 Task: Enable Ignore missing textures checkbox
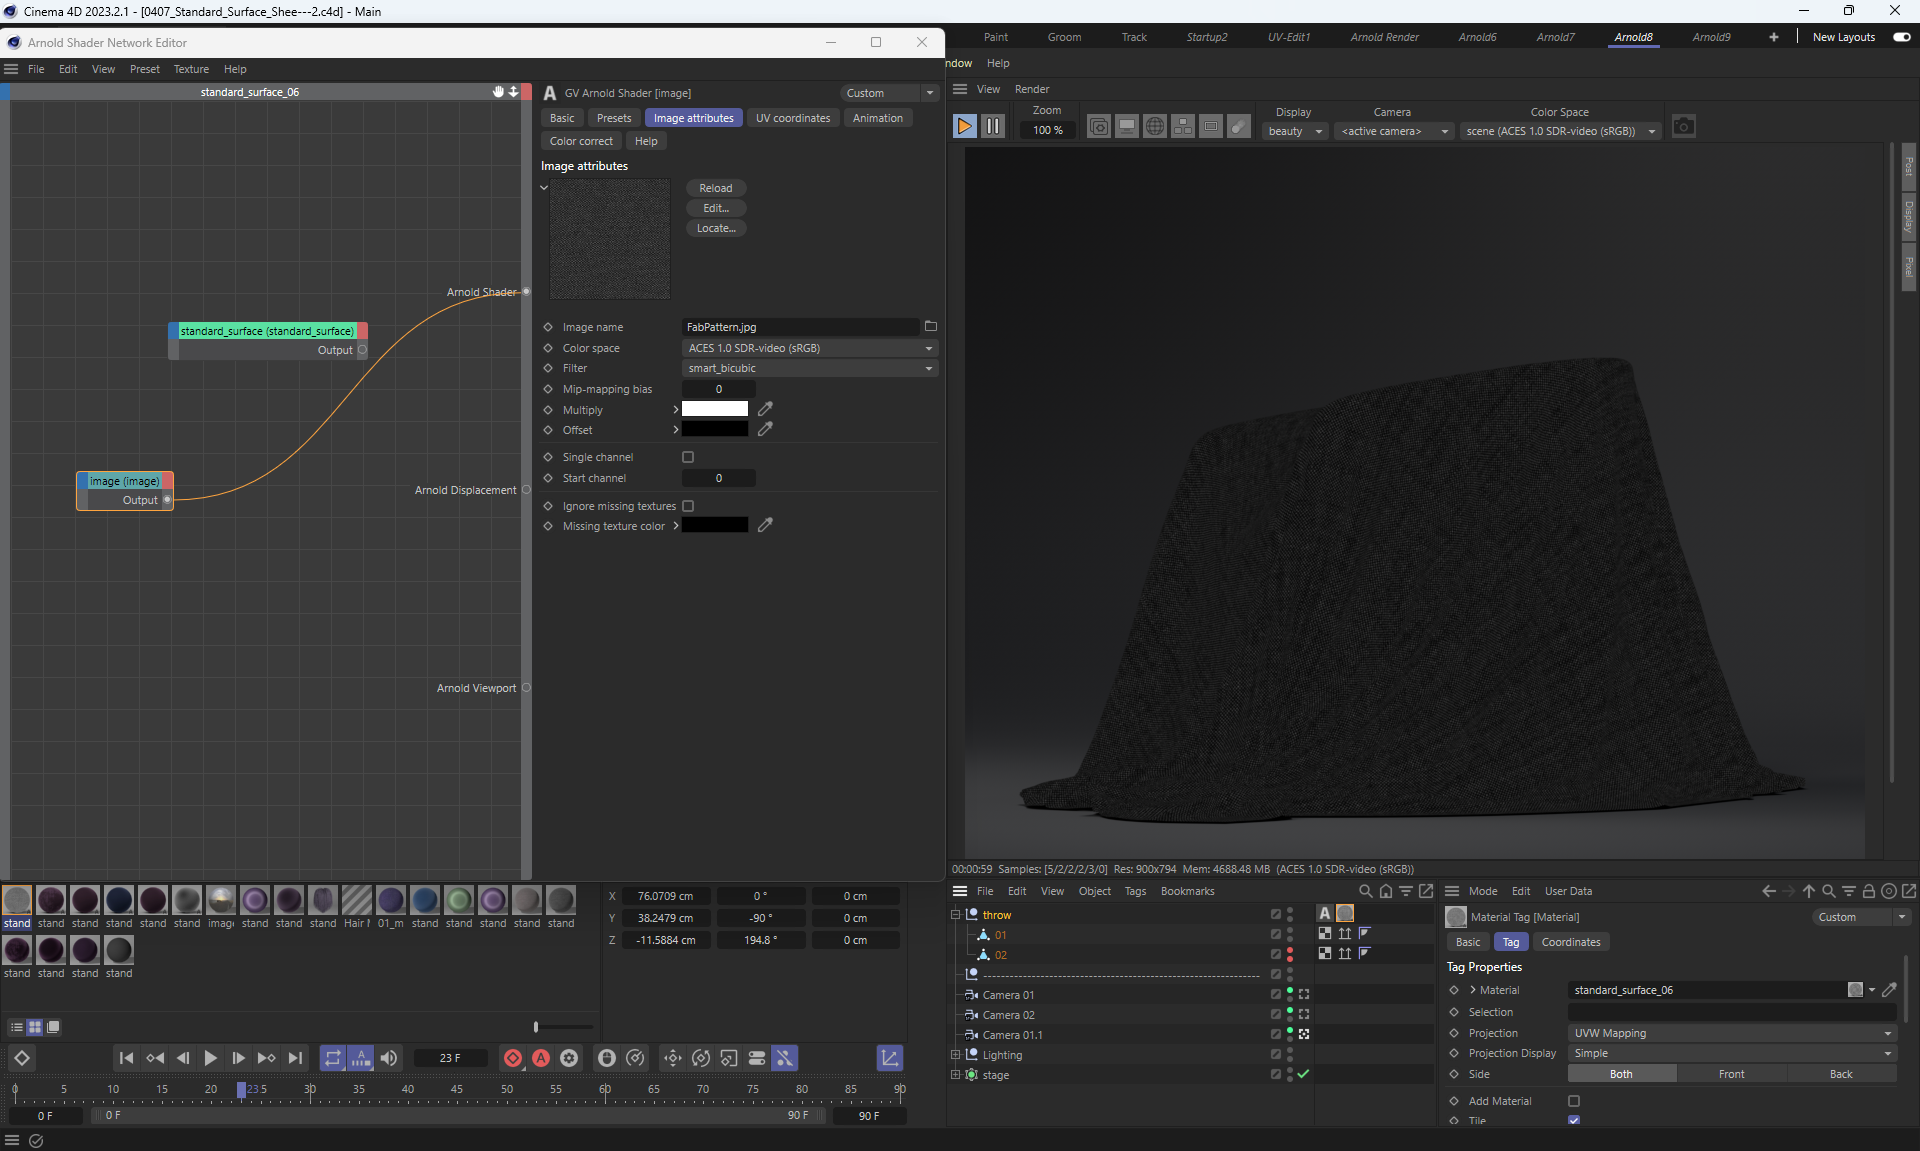[688, 506]
